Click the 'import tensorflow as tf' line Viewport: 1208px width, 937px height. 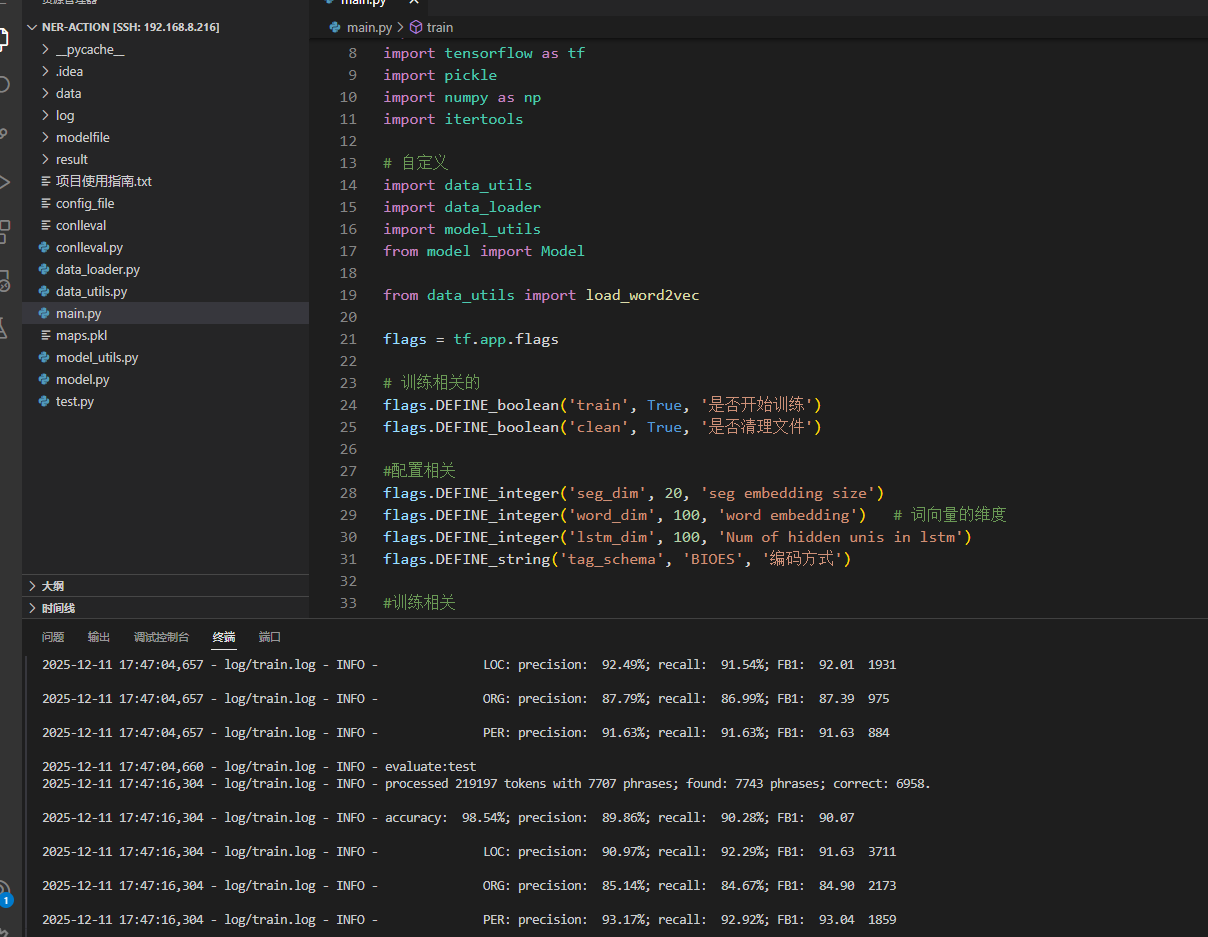click(484, 53)
